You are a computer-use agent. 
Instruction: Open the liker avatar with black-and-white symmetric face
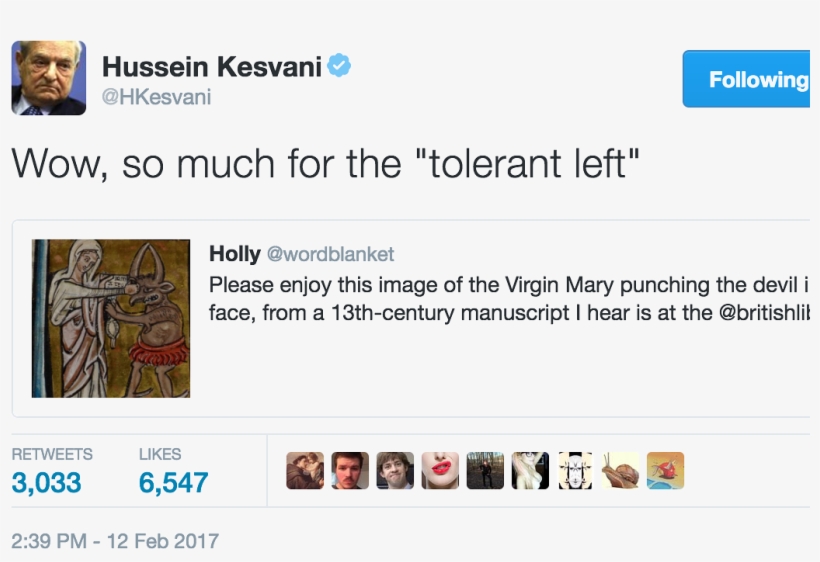click(575, 470)
